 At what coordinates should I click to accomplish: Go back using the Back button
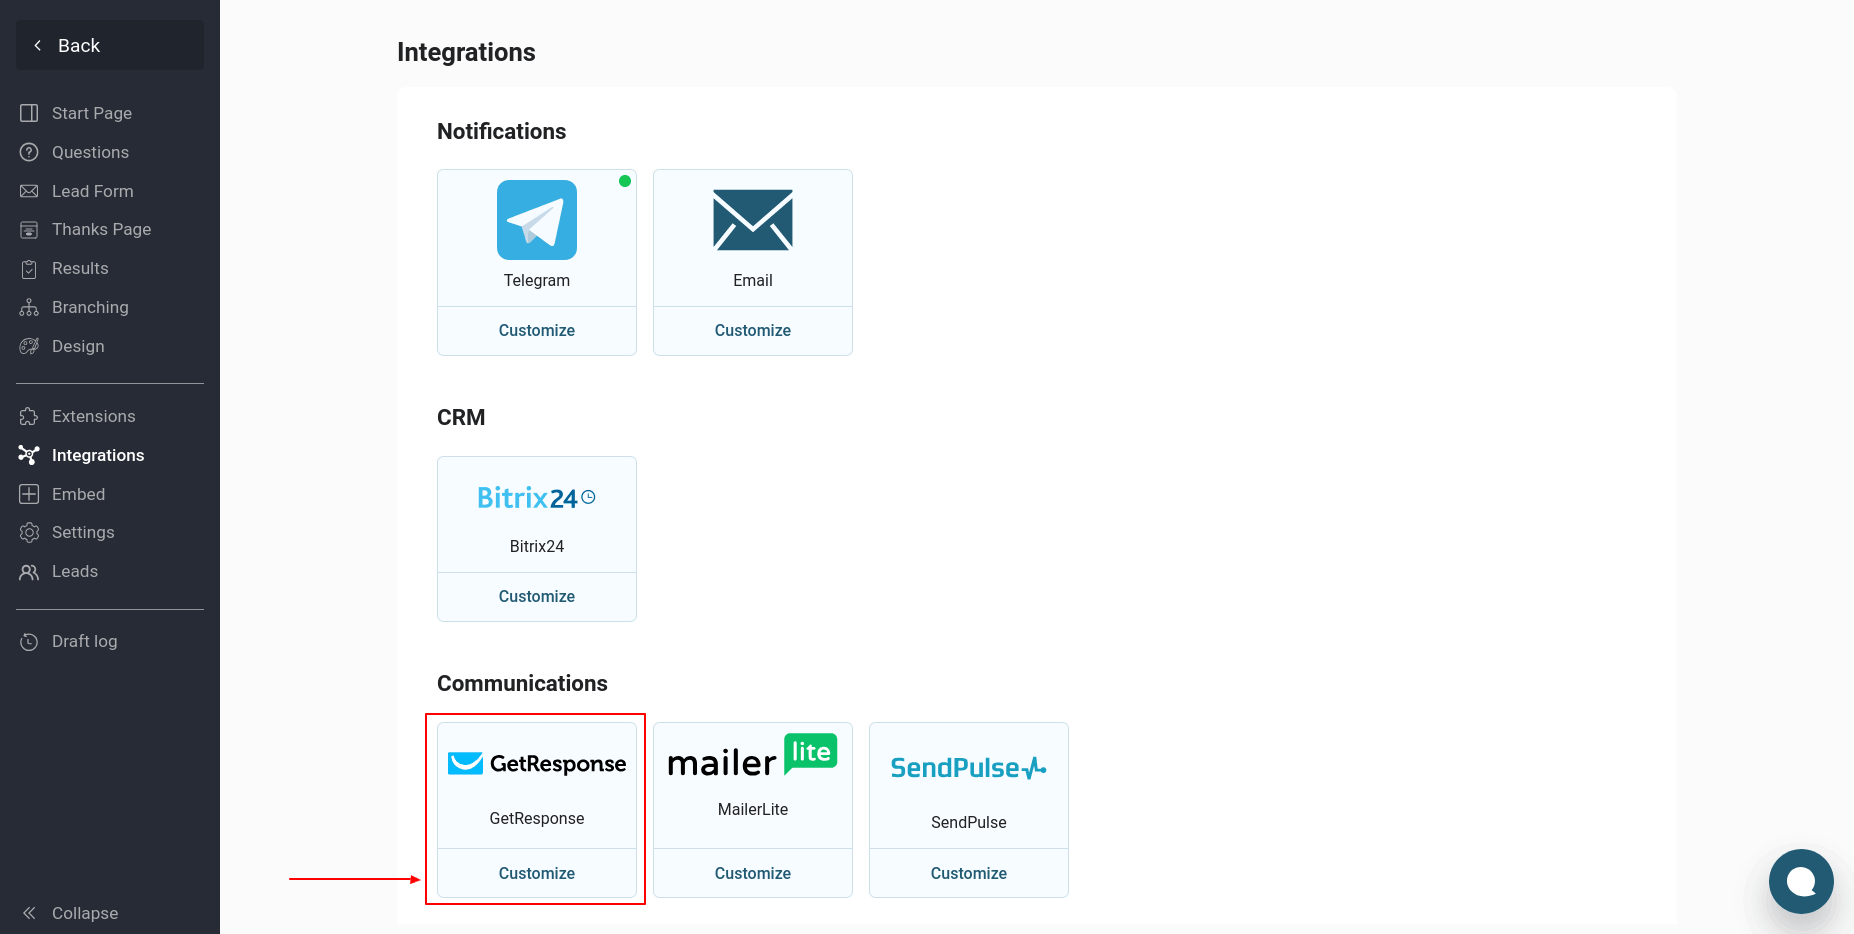click(110, 45)
